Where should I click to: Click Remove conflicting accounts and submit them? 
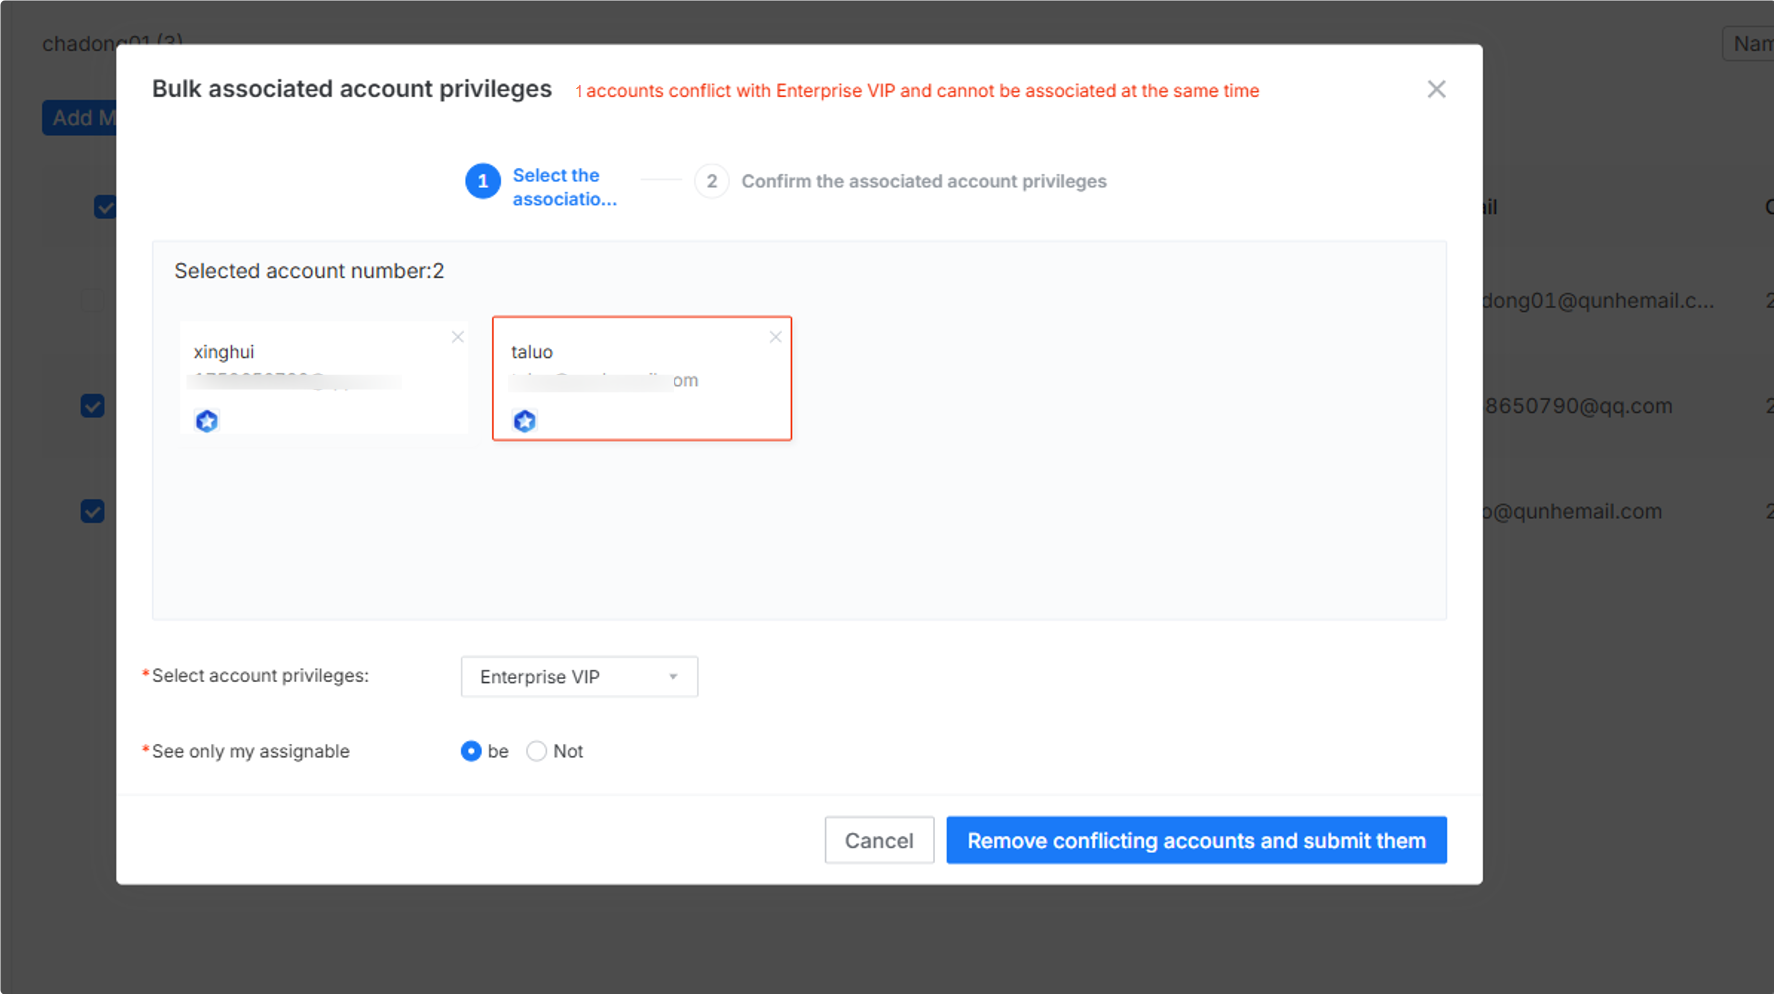point(1196,840)
